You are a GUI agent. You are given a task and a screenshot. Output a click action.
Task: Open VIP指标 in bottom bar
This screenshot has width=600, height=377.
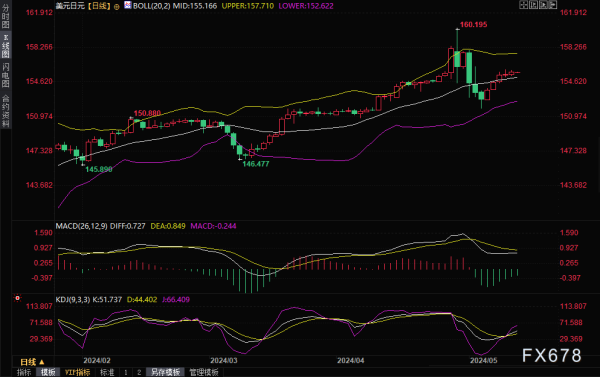tap(77, 372)
